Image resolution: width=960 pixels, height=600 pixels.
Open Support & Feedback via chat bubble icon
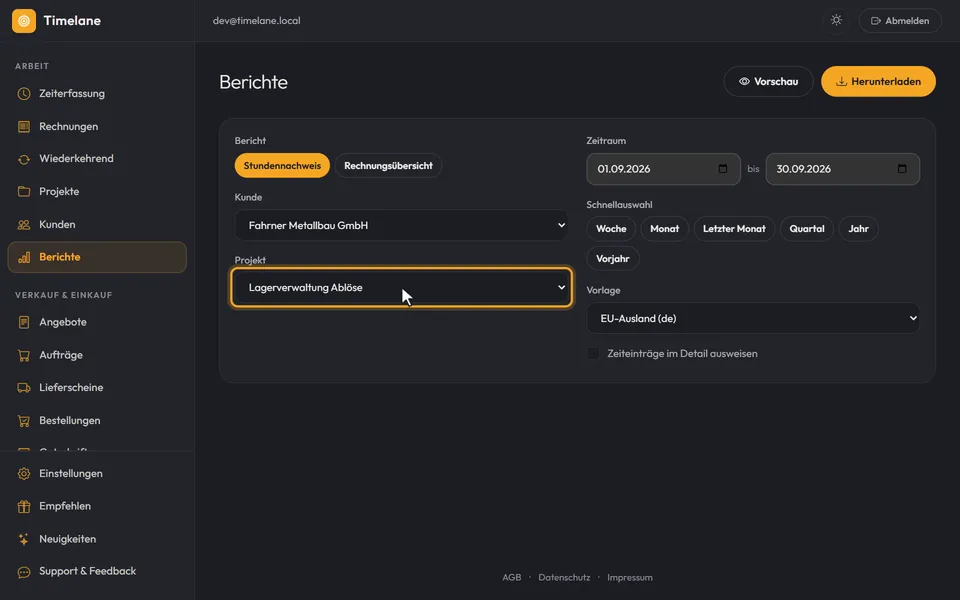pyautogui.click(x=24, y=572)
